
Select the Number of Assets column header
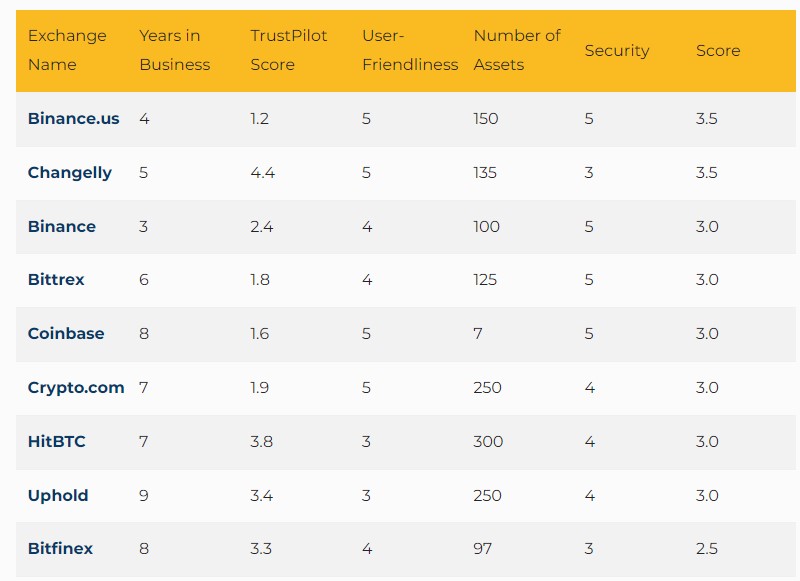(517, 50)
